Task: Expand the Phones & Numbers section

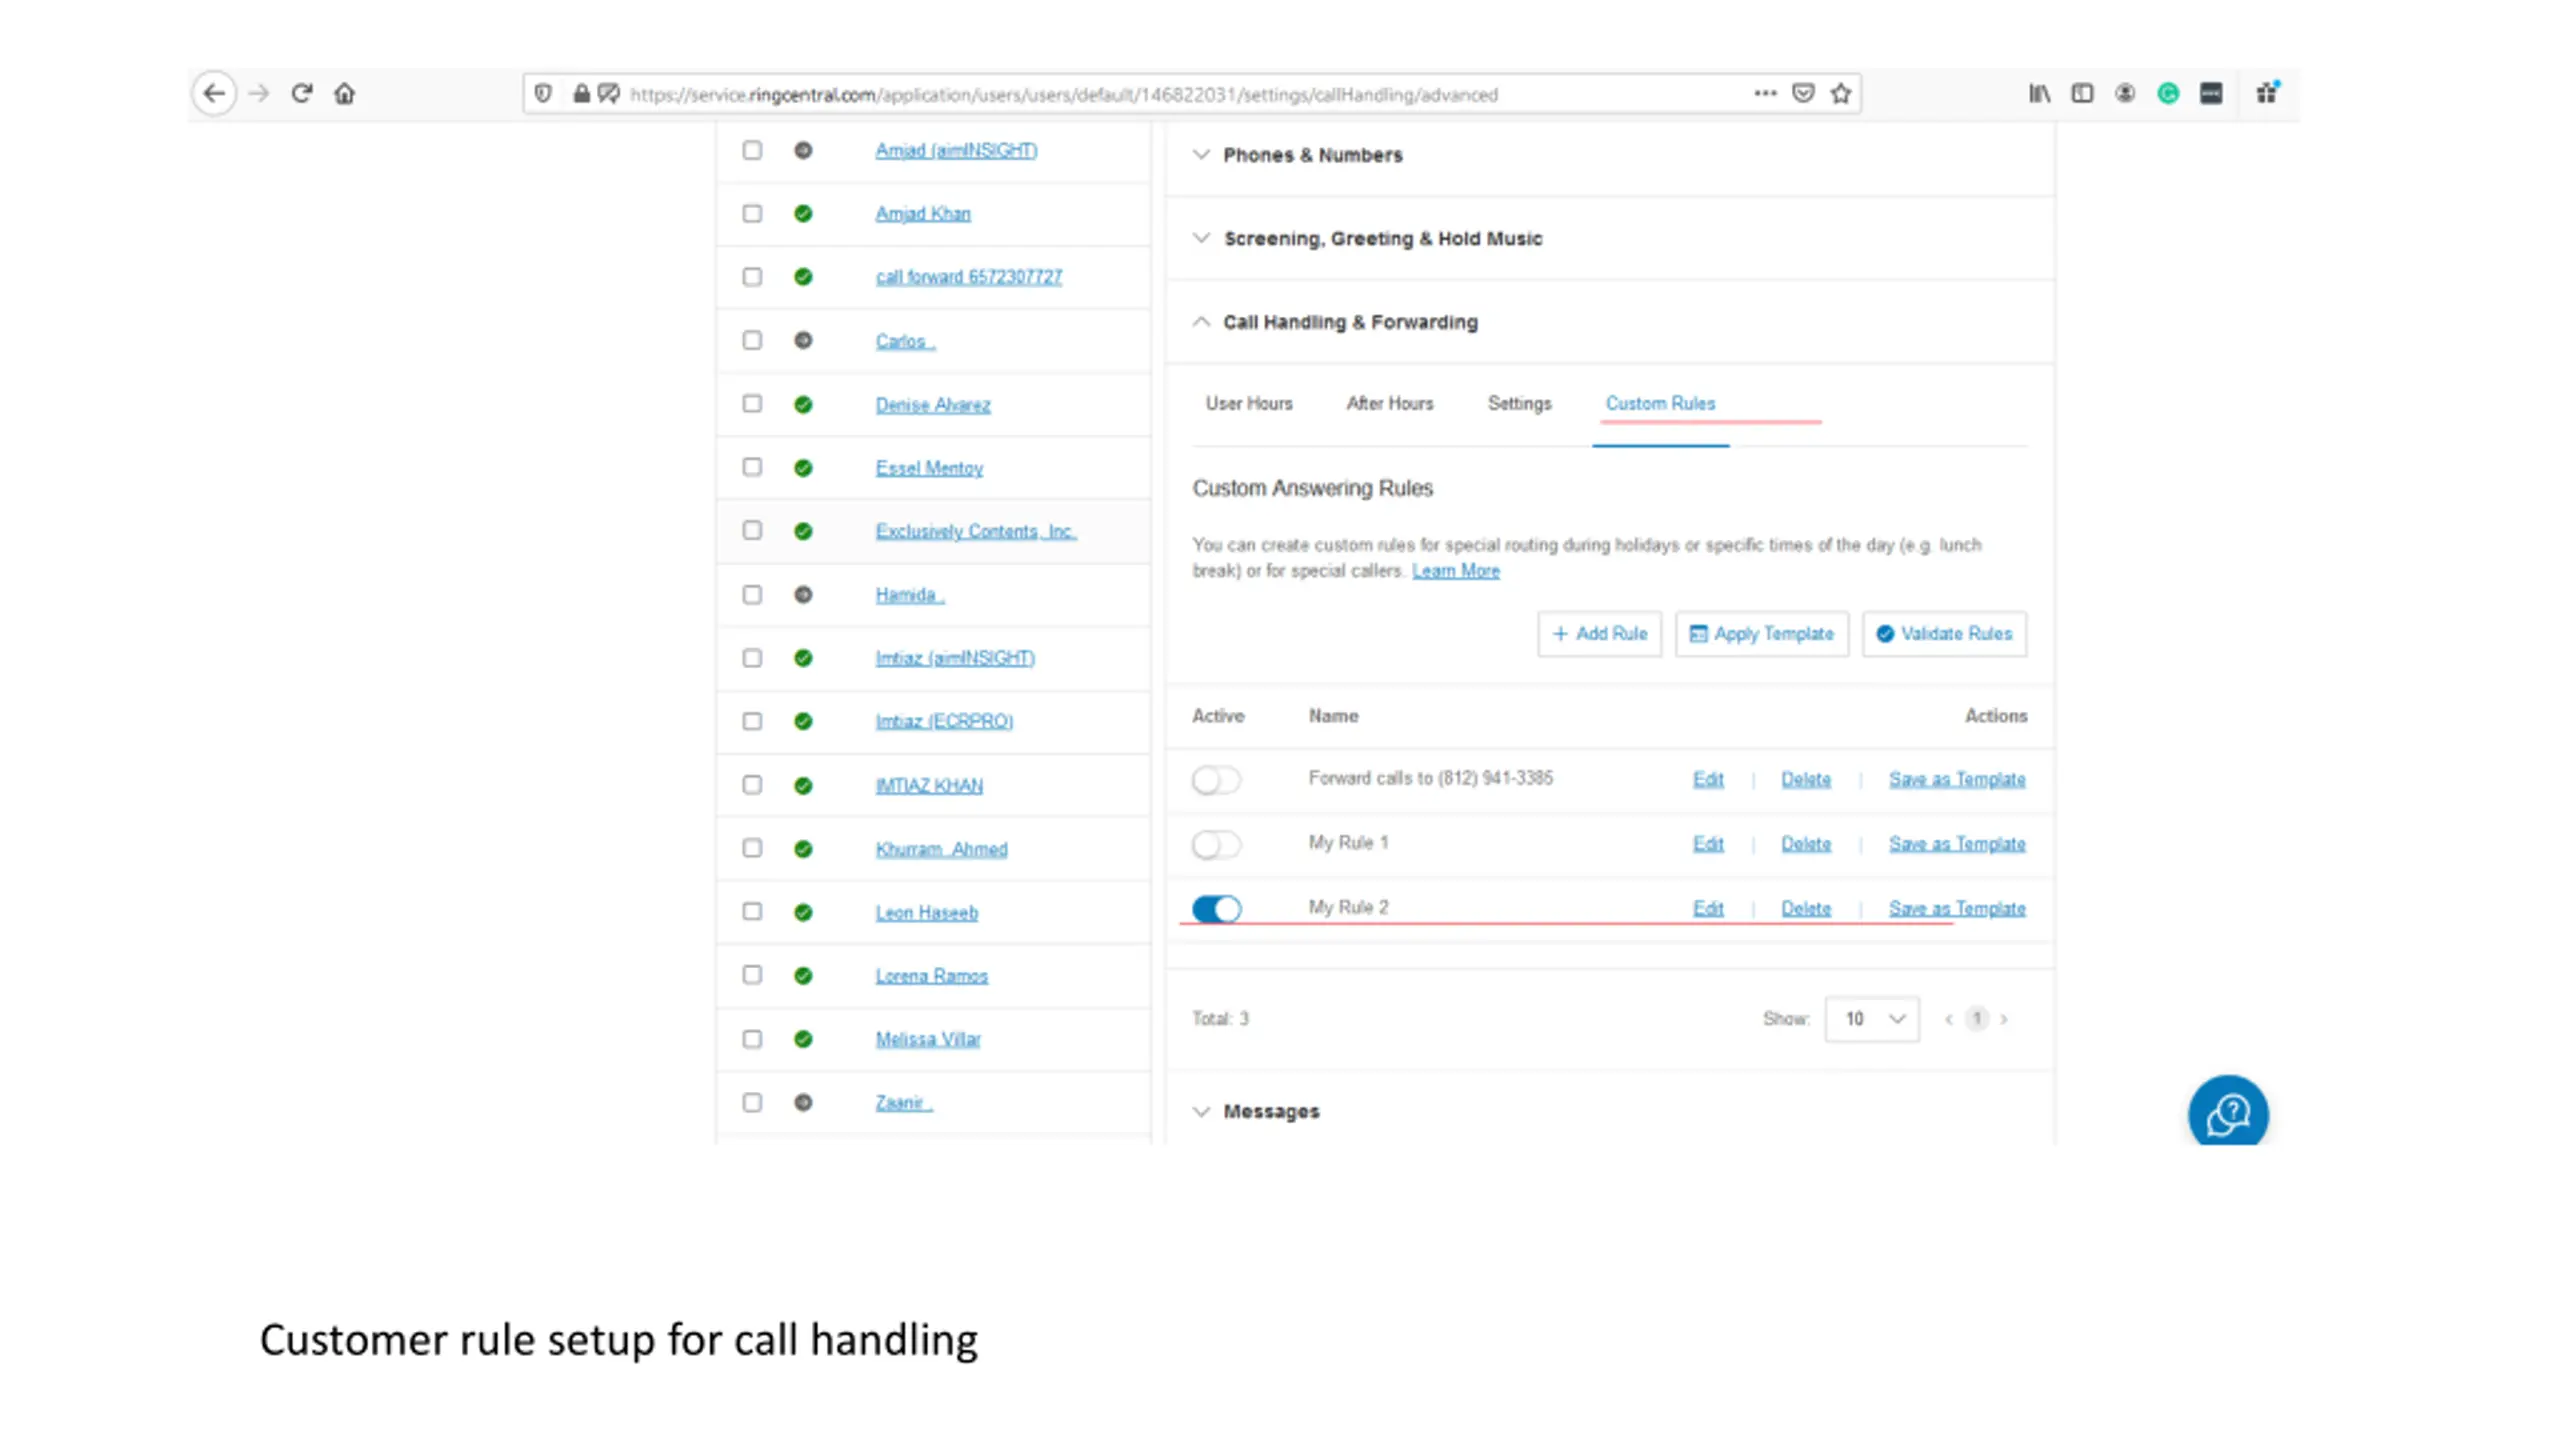Action: (x=1312, y=155)
